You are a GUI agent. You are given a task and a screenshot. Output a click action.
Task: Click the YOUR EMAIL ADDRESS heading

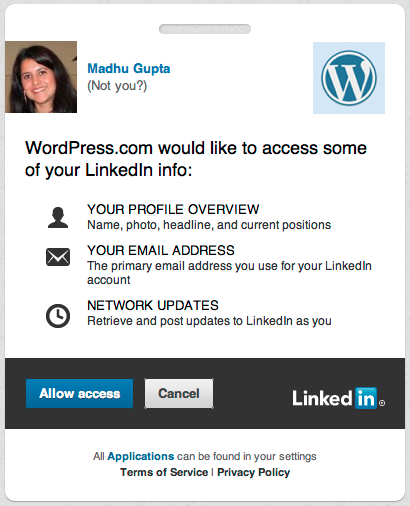coord(161,250)
